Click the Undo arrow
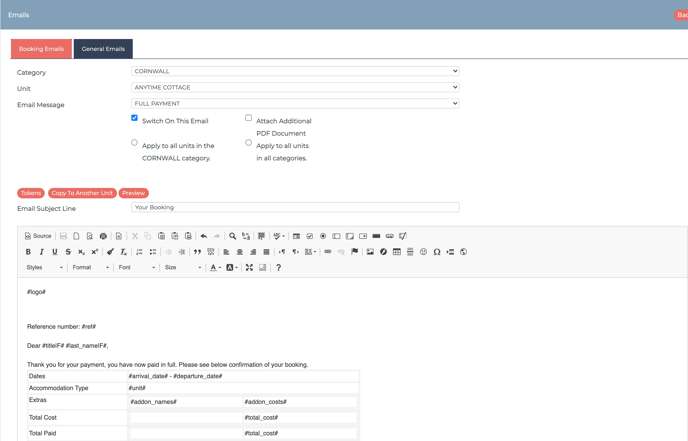Image resolution: width=688 pixels, height=441 pixels. (204, 236)
